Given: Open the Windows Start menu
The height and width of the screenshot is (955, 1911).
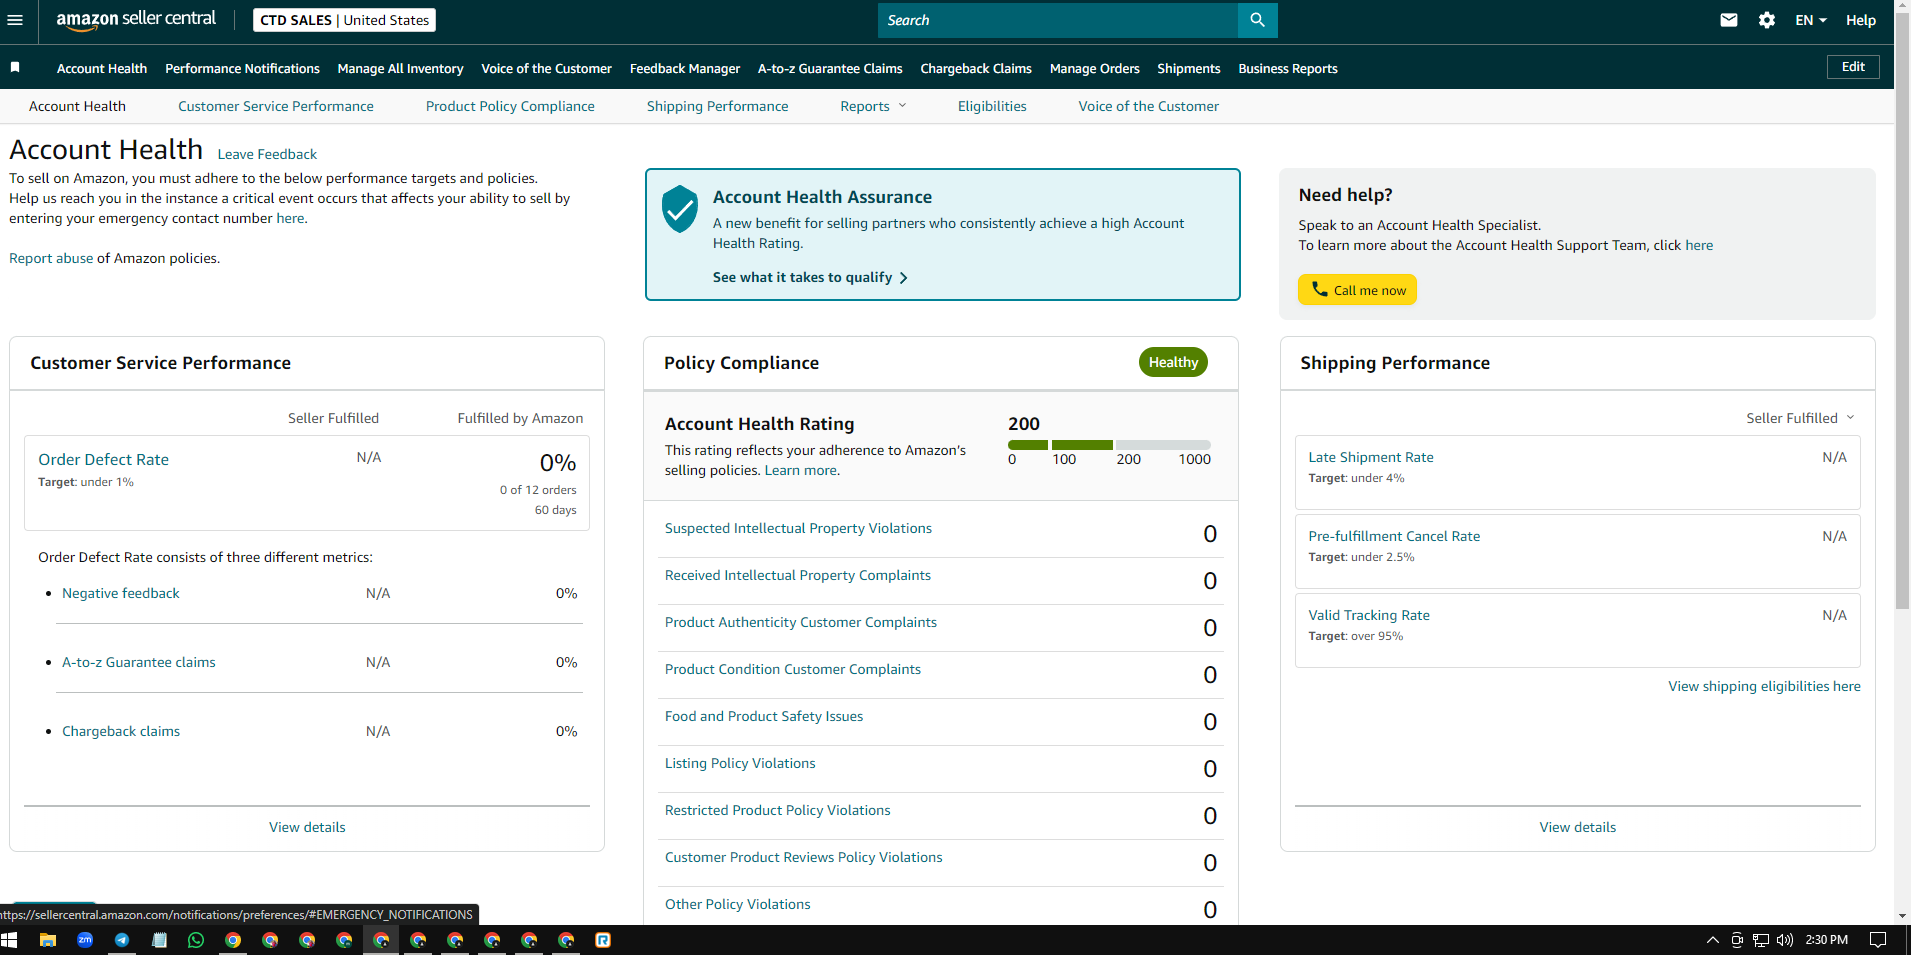Looking at the screenshot, I should click(10, 940).
